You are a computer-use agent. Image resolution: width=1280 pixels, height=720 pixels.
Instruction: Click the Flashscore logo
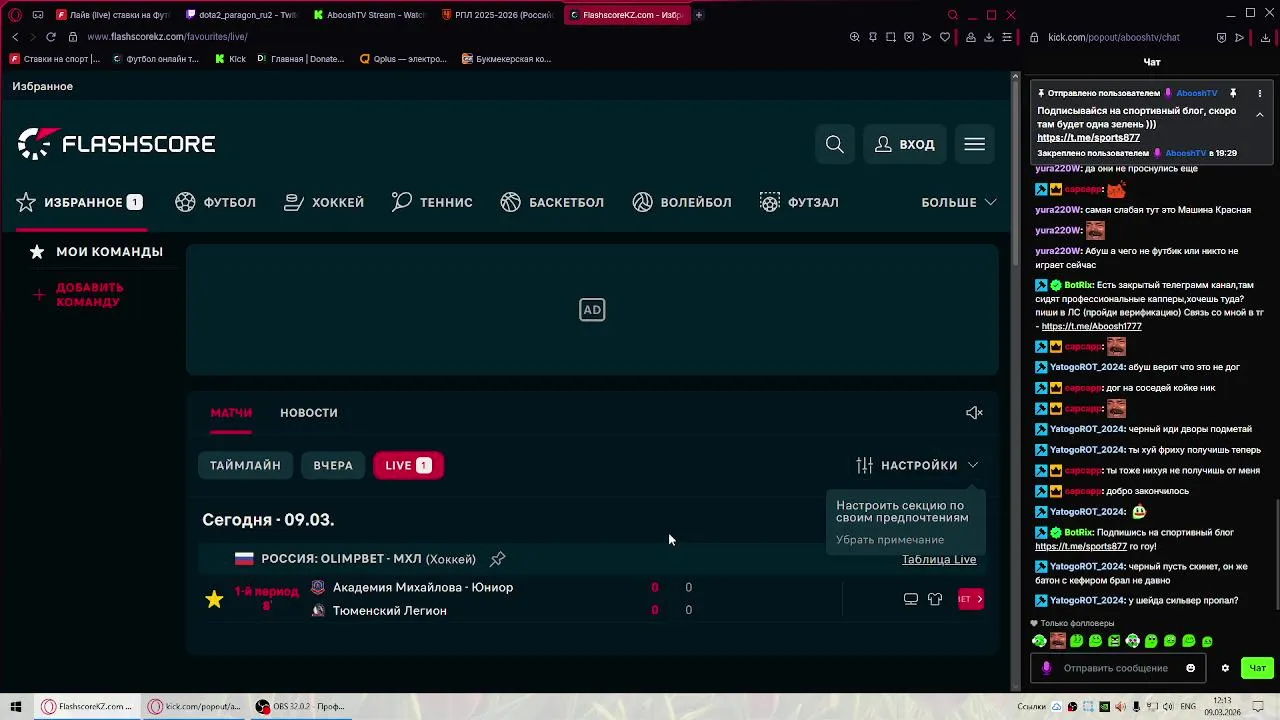(116, 144)
